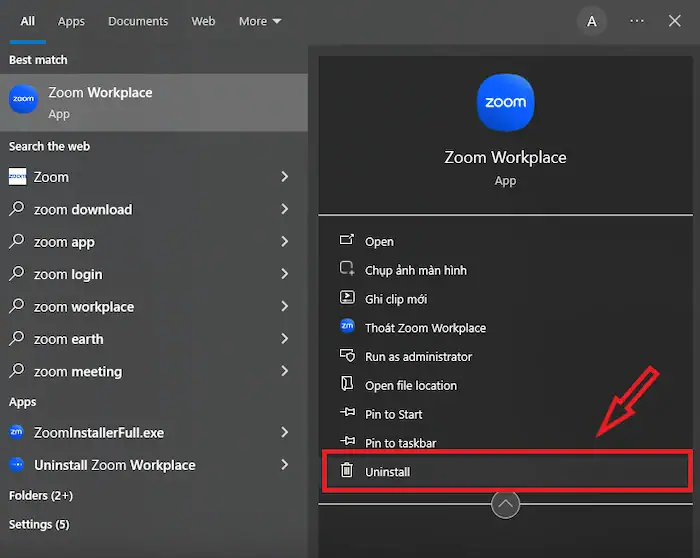700x558 pixels.
Task: Click the account avatar letter A
Action: [x=592, y=21]
